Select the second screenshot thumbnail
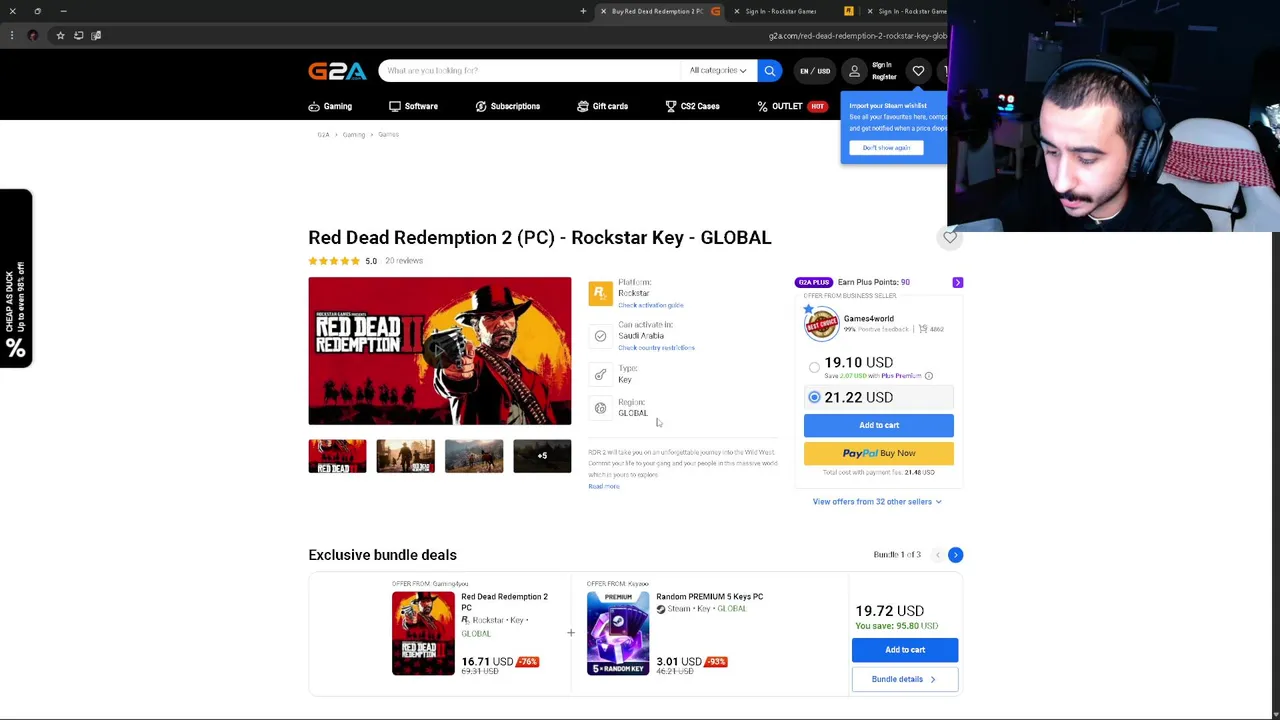Screen dimensions: 1280x720 405,456
